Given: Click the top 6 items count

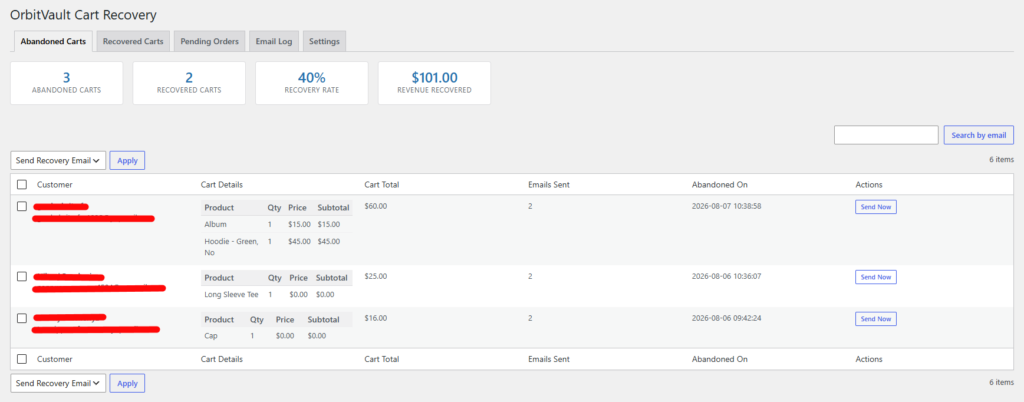Looking at the screenshot, I should coord(1001,159).
